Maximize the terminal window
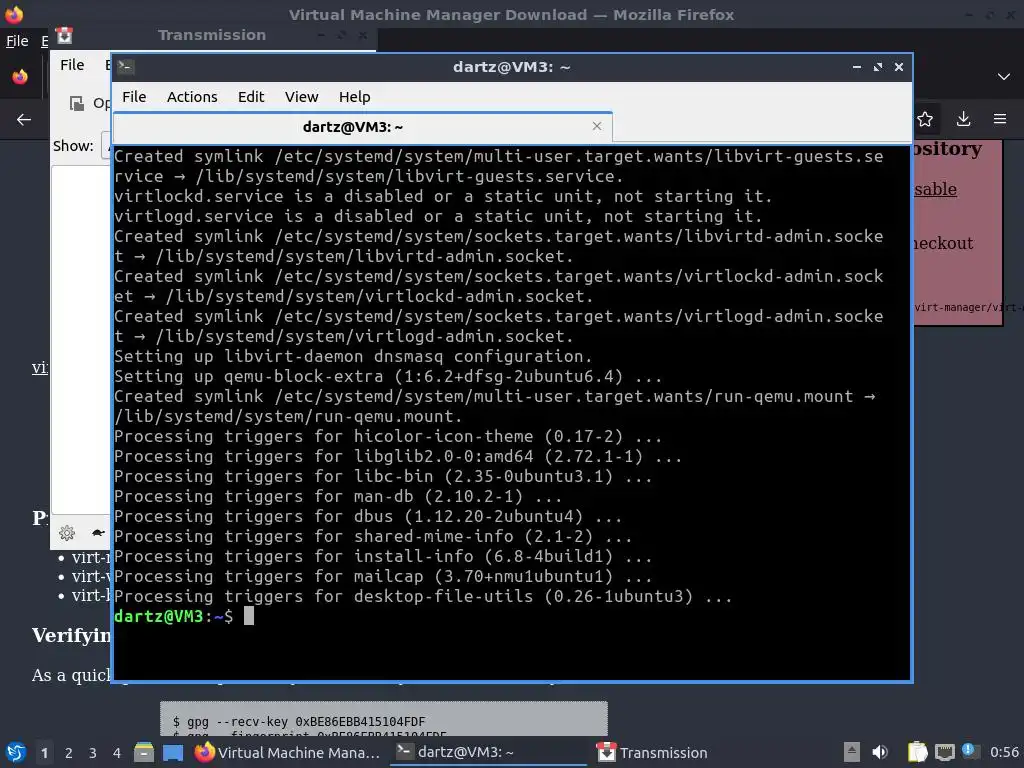The image size is (1024, 768). (x=878, y=67)
